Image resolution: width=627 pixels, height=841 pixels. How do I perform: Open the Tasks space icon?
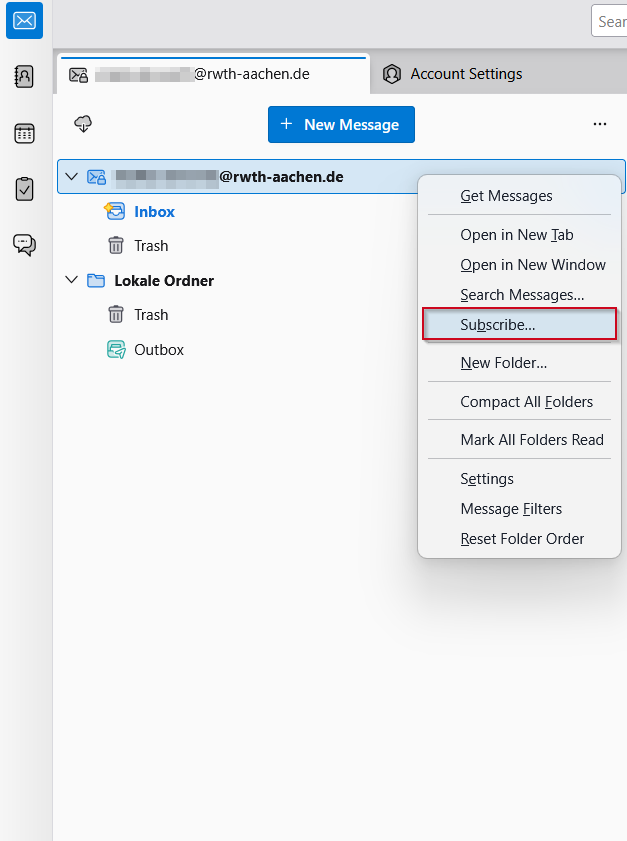[24, 189]
